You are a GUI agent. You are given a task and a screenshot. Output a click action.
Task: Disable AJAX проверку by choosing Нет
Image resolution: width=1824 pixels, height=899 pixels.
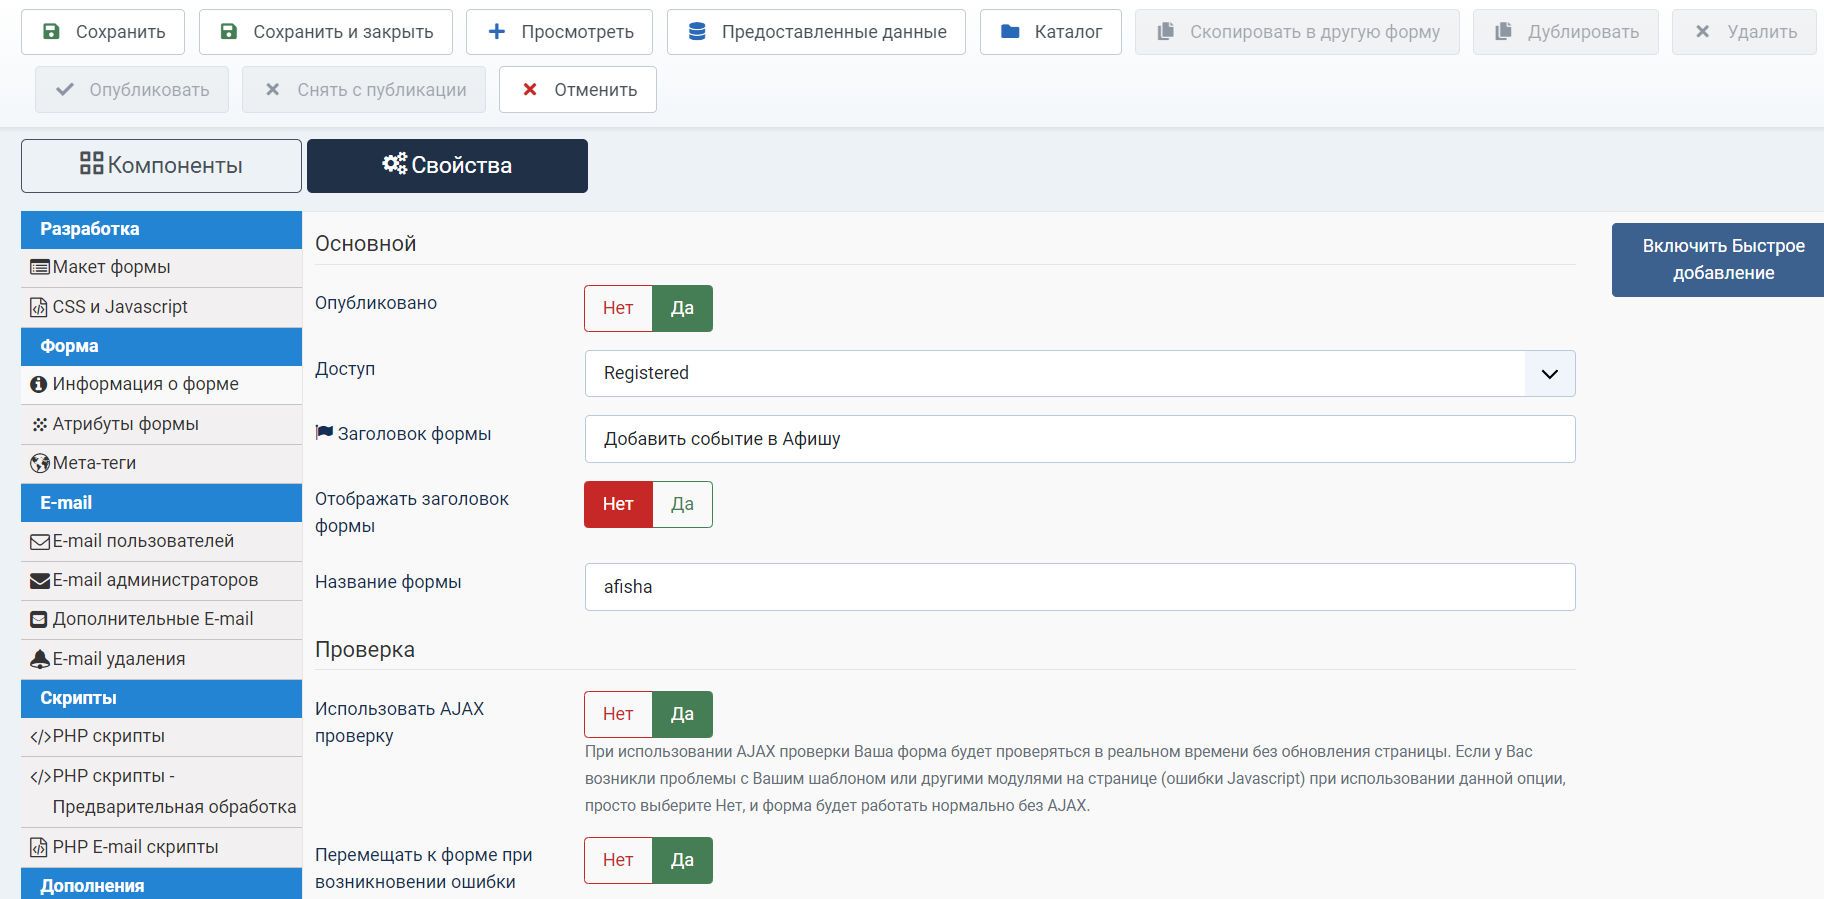pyautogui.click(x=618, y=714)
